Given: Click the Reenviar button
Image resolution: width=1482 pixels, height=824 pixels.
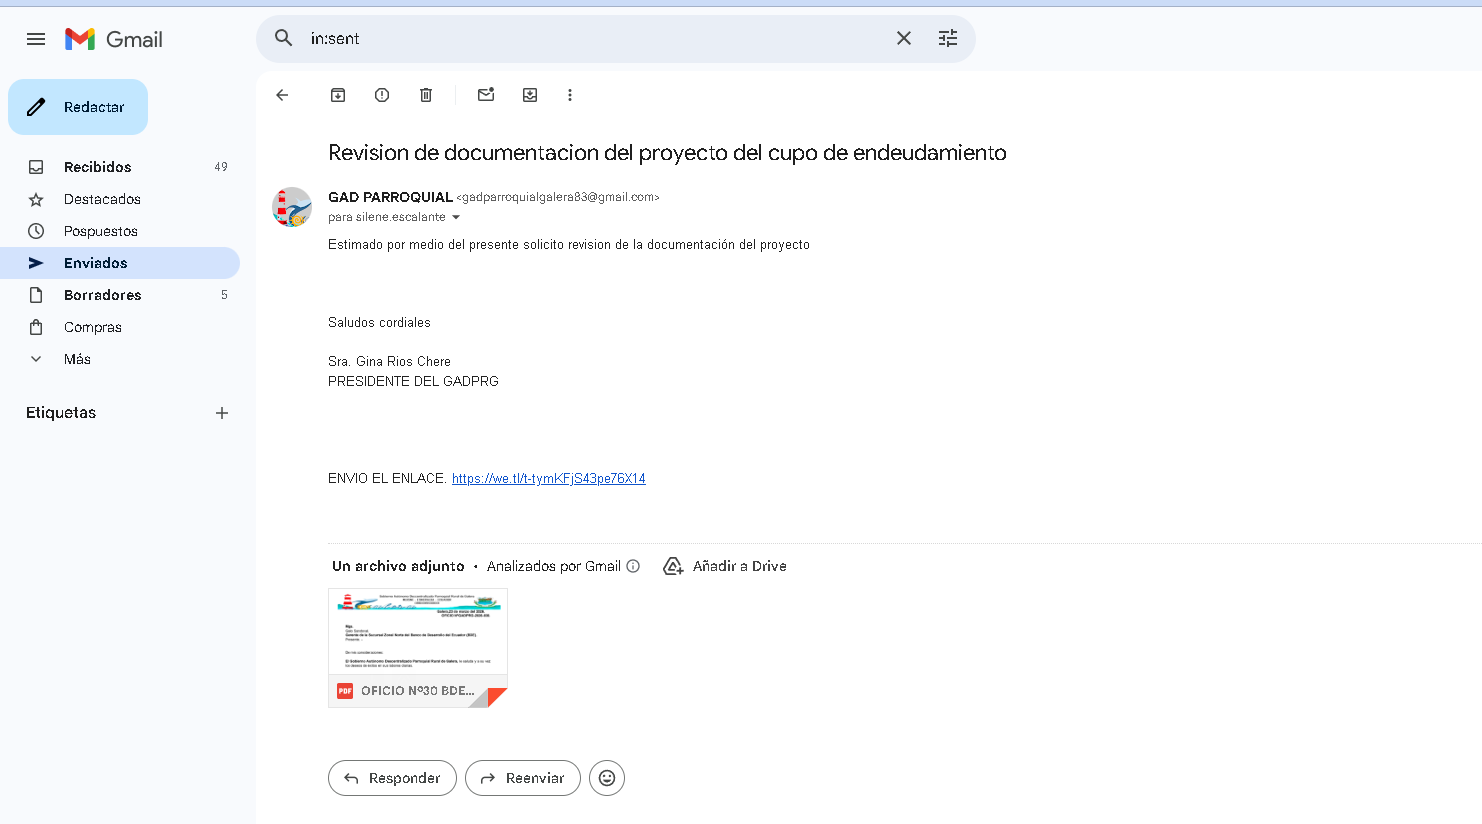Looking at the screenshot, I should point(522,778).
